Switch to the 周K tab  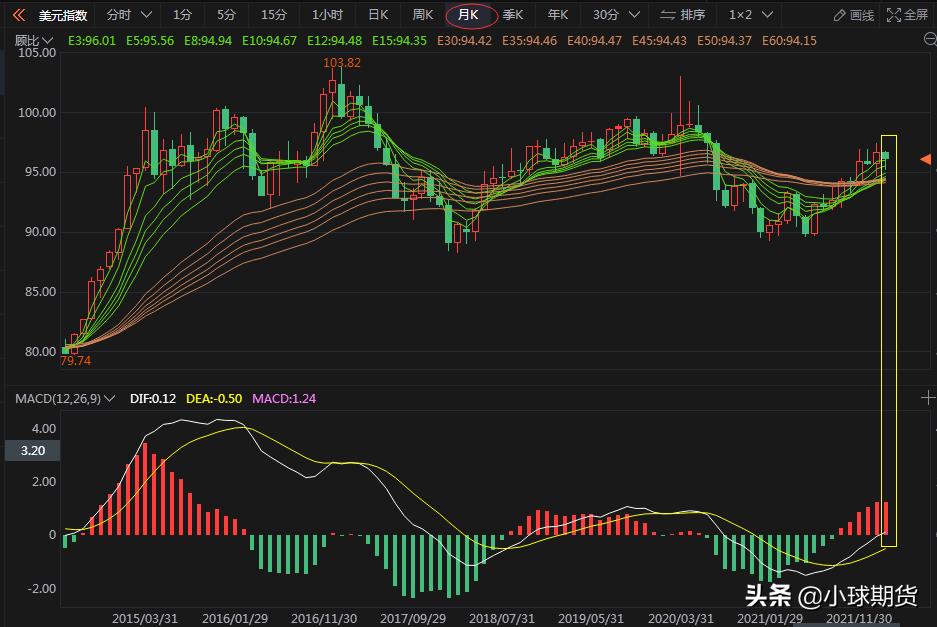coord(423,15)
